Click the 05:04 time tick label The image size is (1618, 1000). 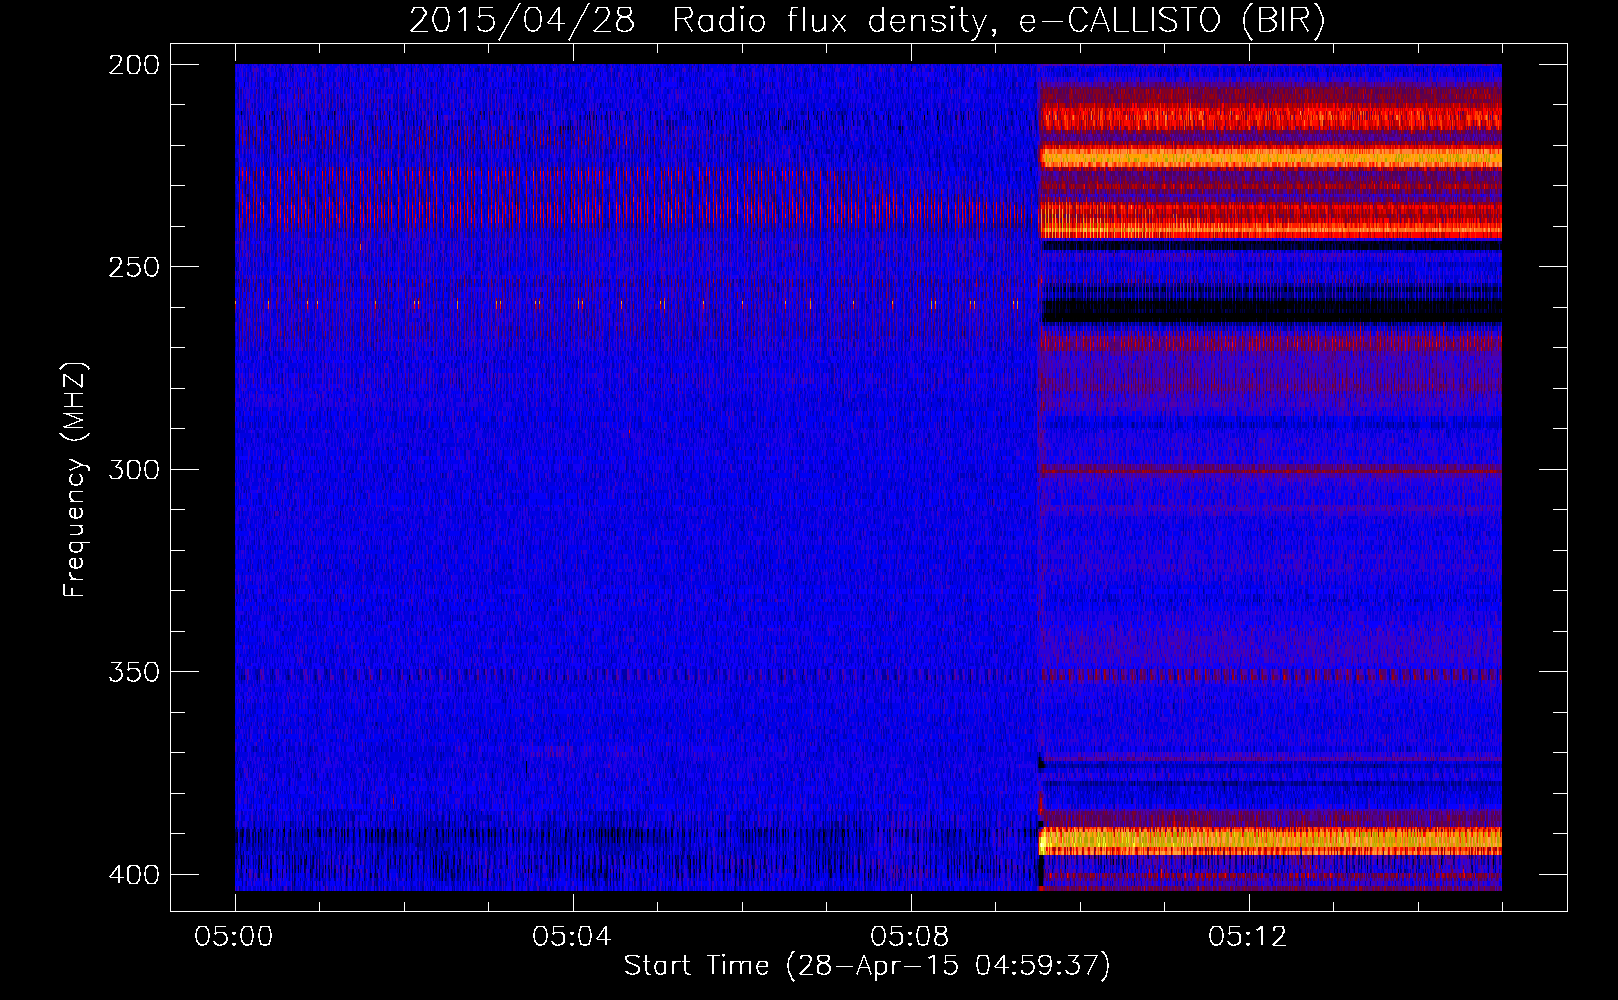[x=572, y=937]
